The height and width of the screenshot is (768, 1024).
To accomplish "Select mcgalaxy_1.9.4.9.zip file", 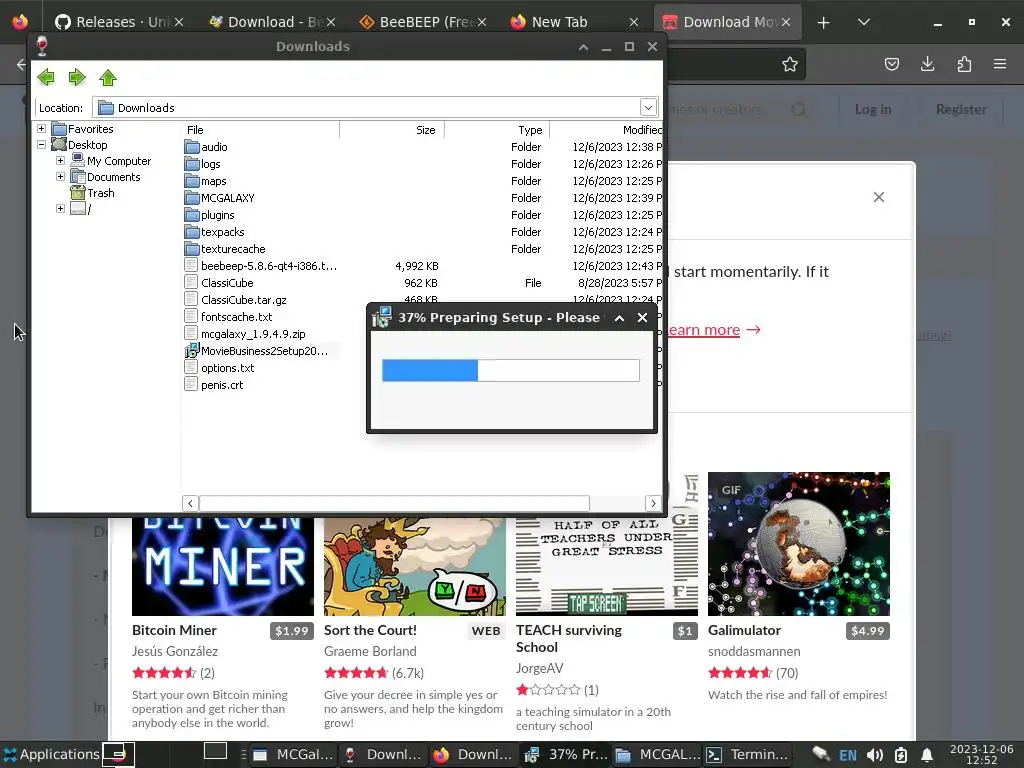I will coord(253,334).
